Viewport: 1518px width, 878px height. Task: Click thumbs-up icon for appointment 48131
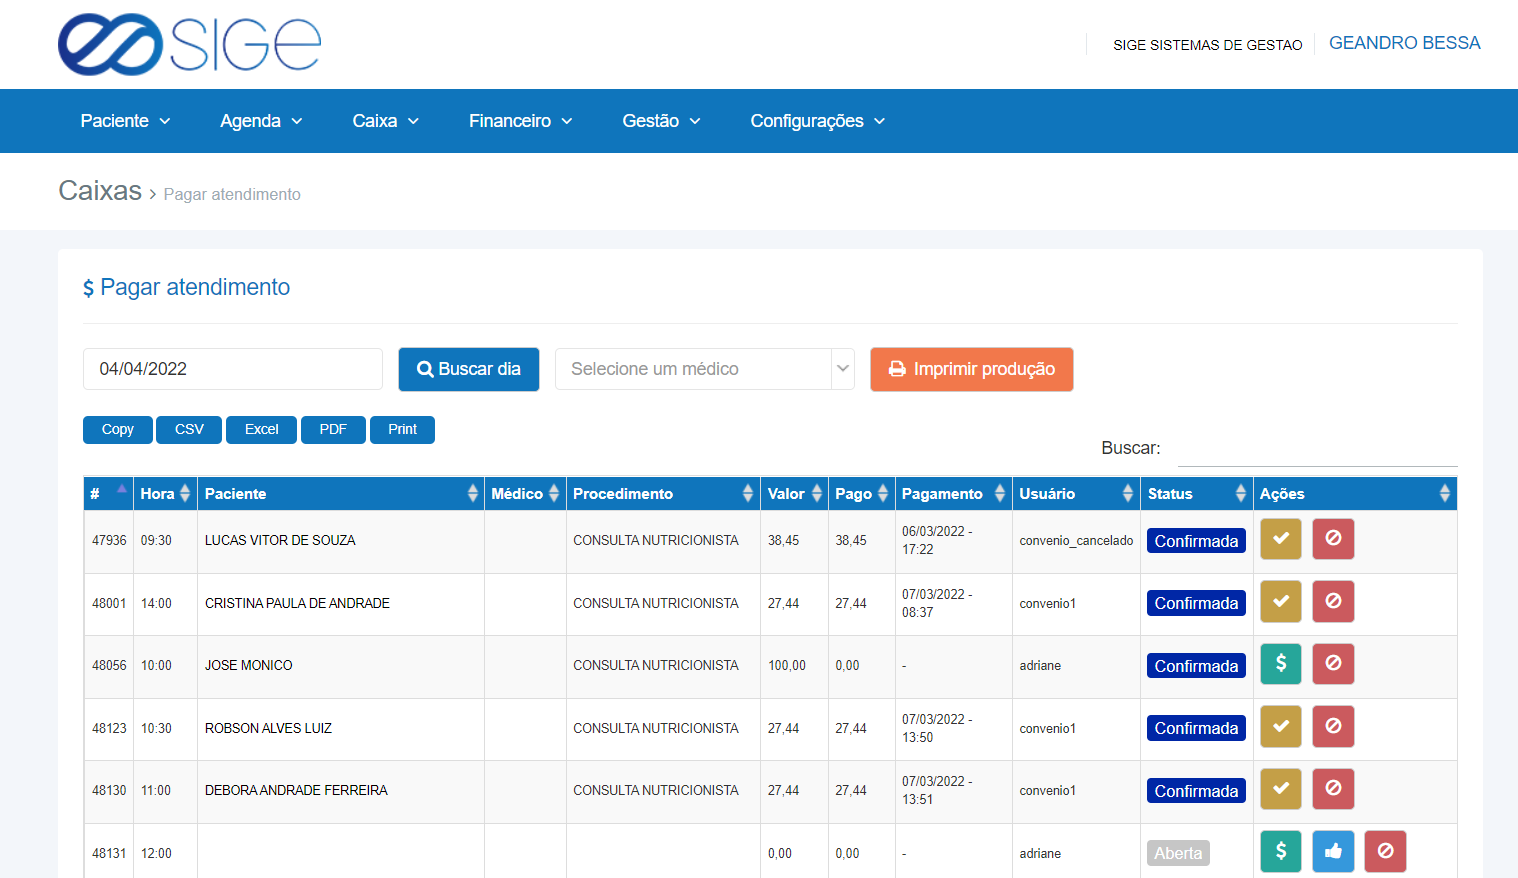1333,851
